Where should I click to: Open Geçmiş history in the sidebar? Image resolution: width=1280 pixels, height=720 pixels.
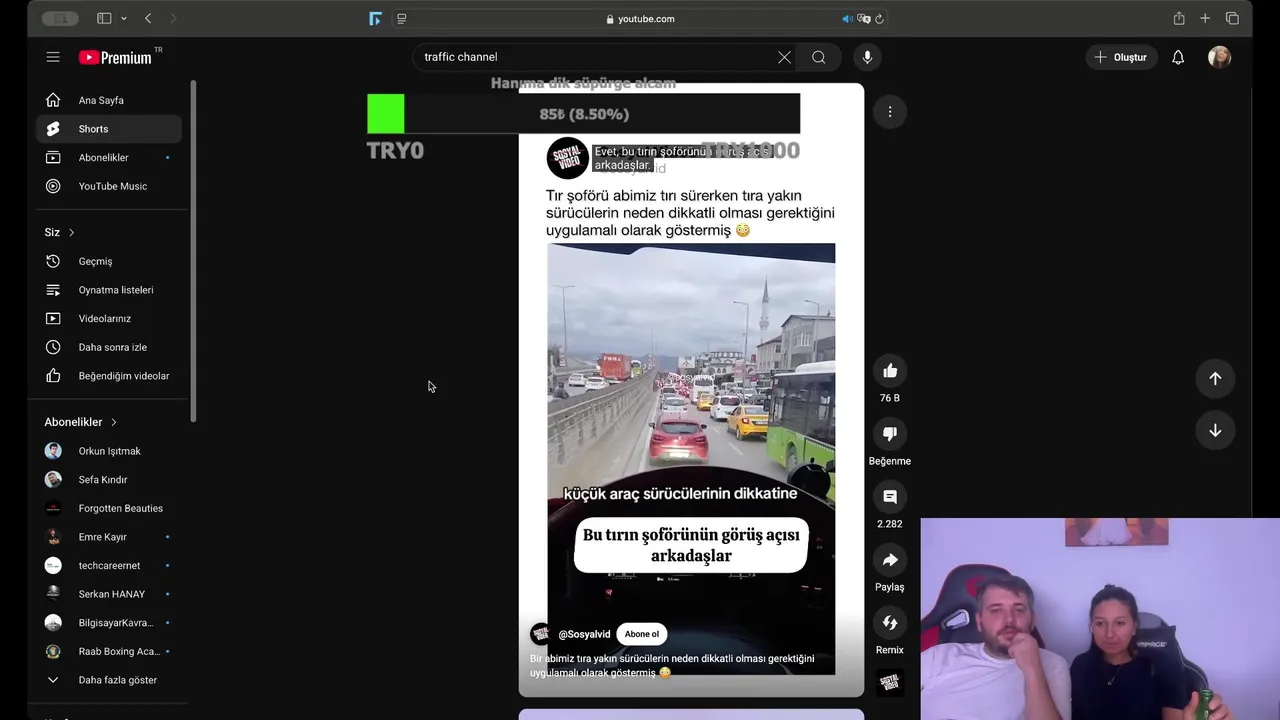(x=109, y=261)
